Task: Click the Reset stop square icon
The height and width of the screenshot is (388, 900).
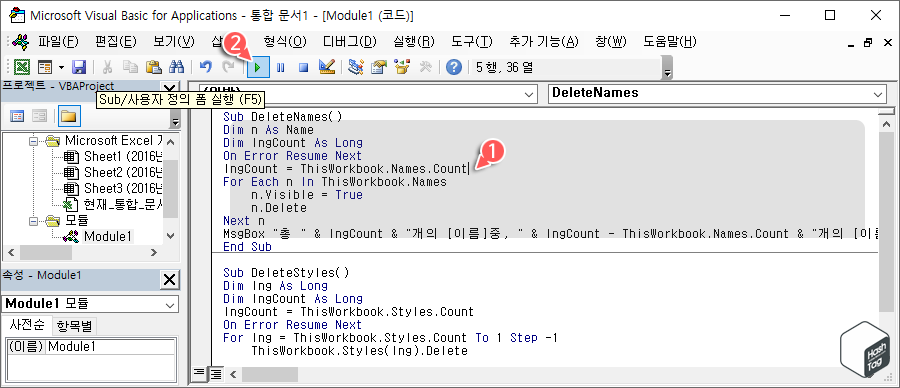Action: click(x=304, y=68)
